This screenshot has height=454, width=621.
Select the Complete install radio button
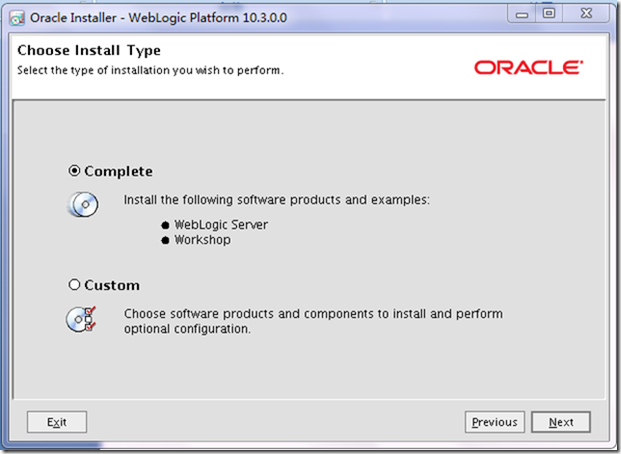(x=74, y=171)
